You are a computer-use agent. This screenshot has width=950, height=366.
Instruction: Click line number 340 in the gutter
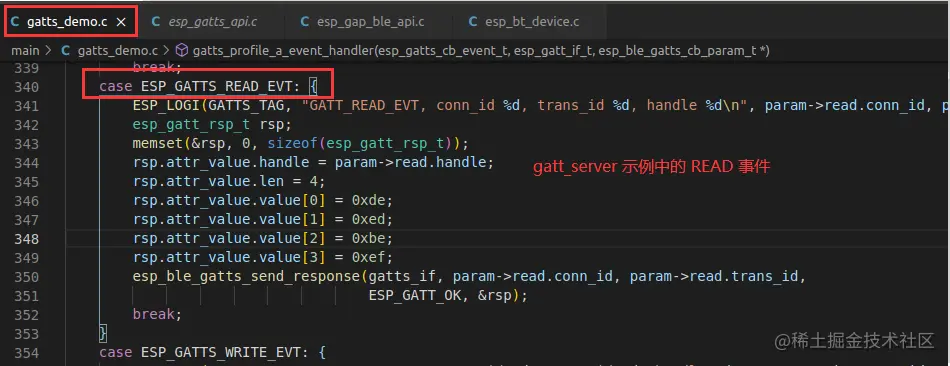(x=28, y=87)
